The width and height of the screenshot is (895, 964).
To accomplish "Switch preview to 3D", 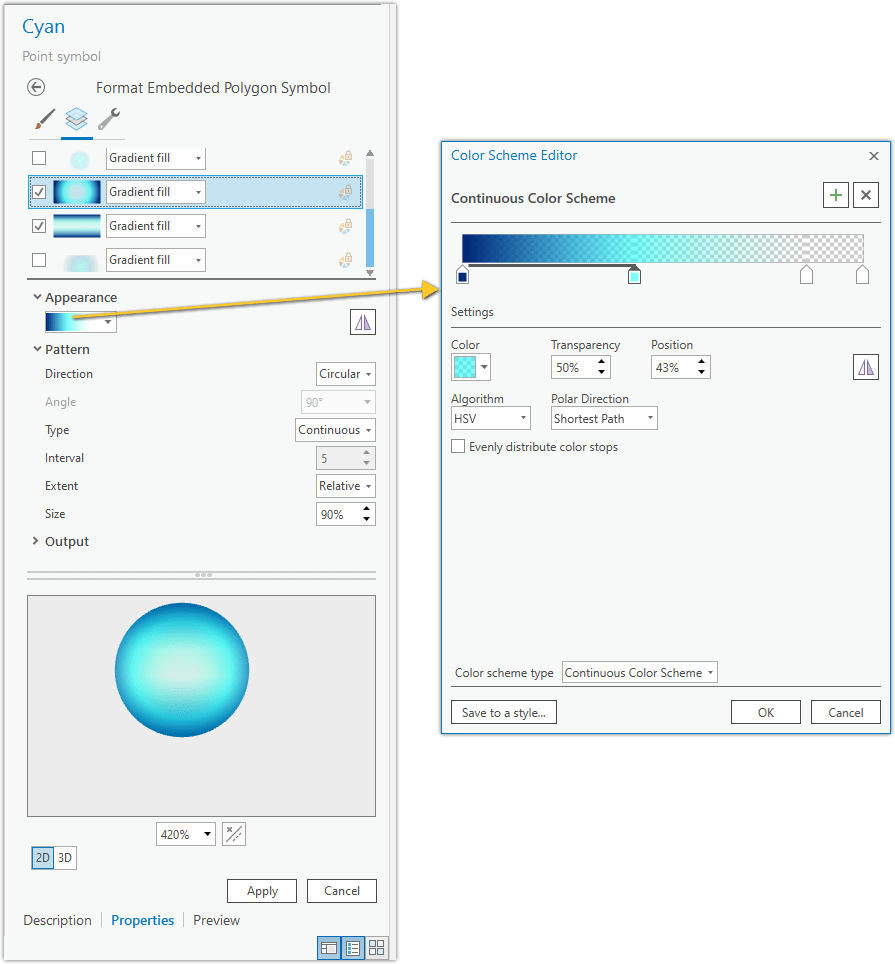I will tap(65, 858).
